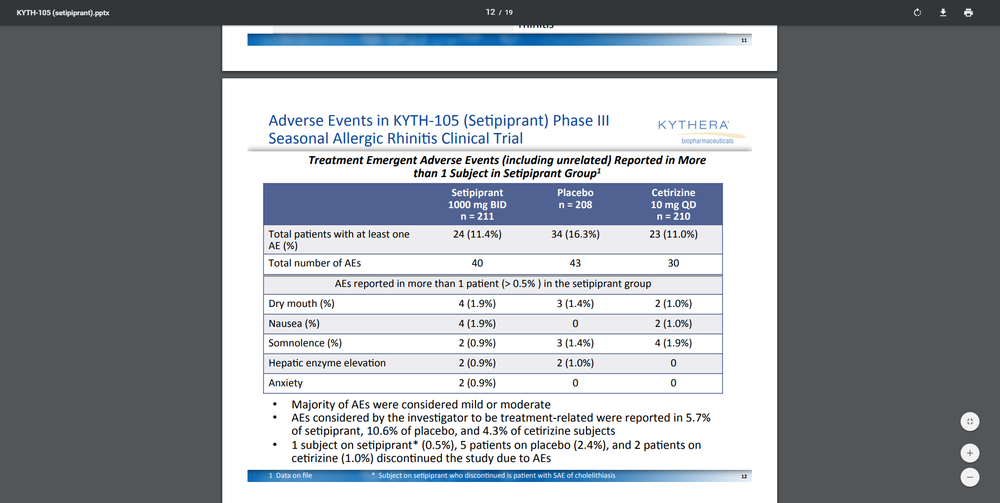The width and height of the screenshot is (1000, 503).
Task: Rotate the document clockwise
Action: [917, 12]
